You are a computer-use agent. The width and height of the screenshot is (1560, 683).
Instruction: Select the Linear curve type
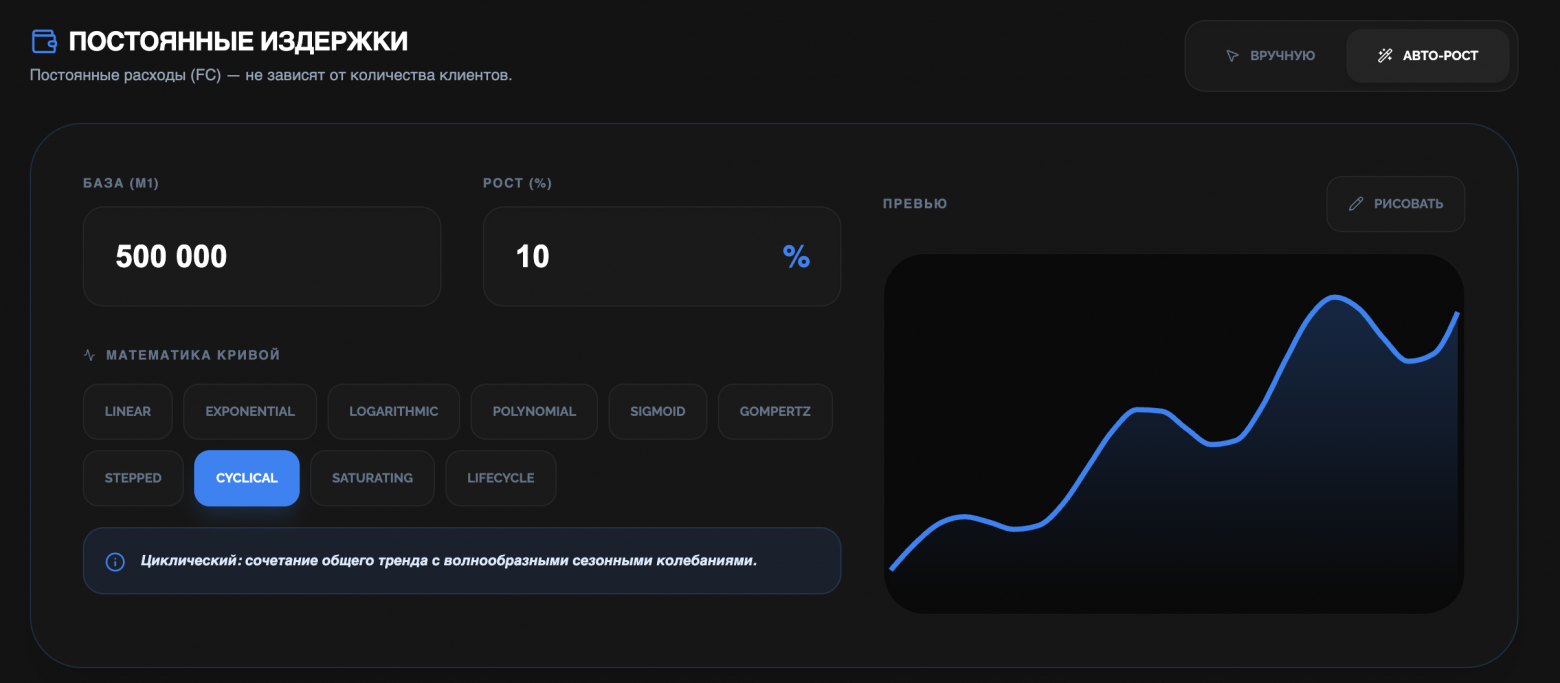click(128, 411)
